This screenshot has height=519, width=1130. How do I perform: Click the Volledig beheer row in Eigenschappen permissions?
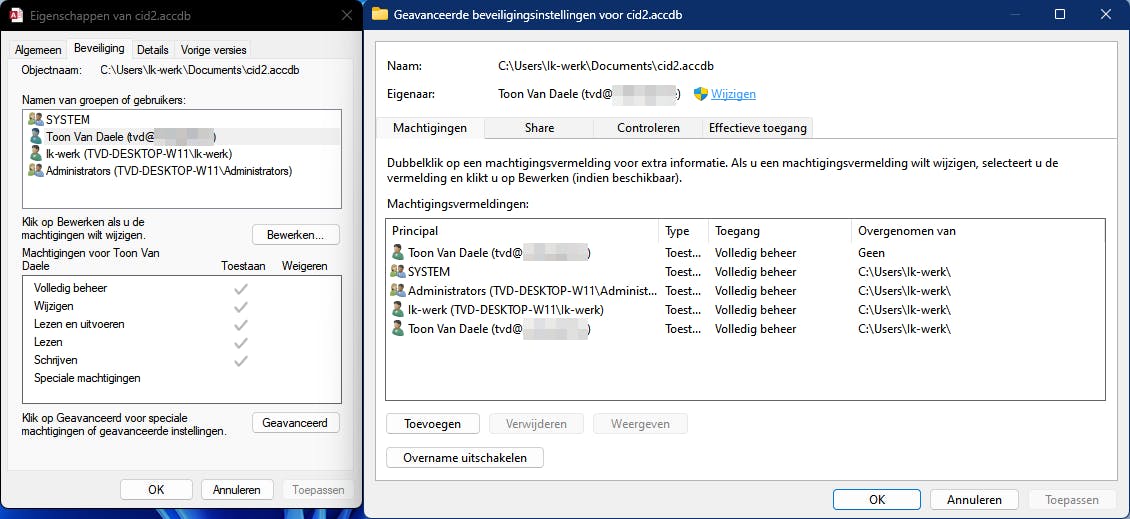pyautogui.click(x=182, y=288)
